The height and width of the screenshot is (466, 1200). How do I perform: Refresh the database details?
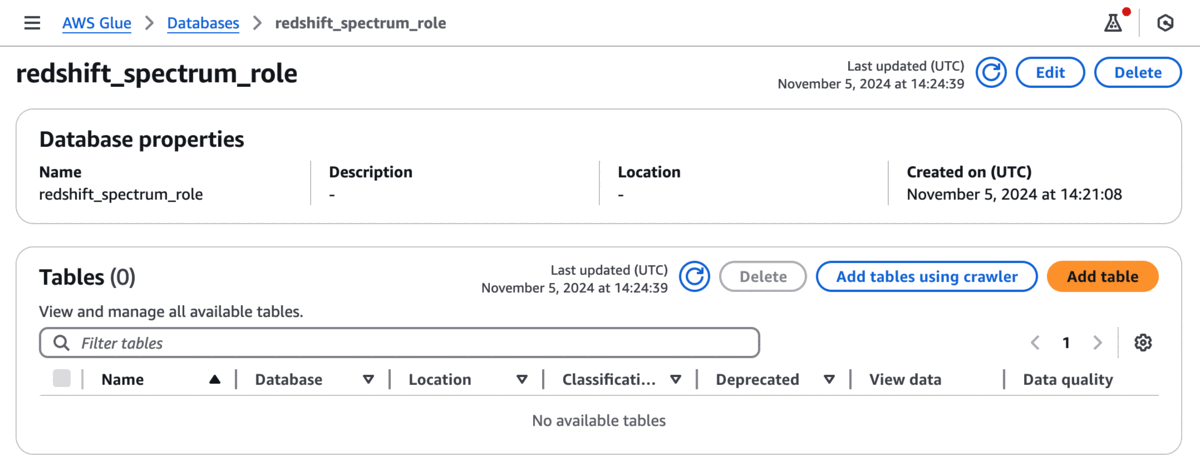coord(991,73)
